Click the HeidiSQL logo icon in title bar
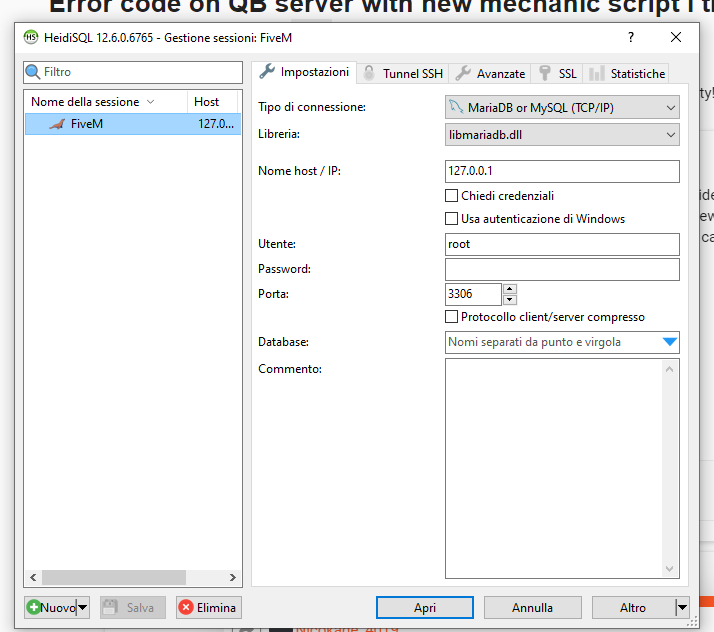Screen dimensions: 714x632 31,37
